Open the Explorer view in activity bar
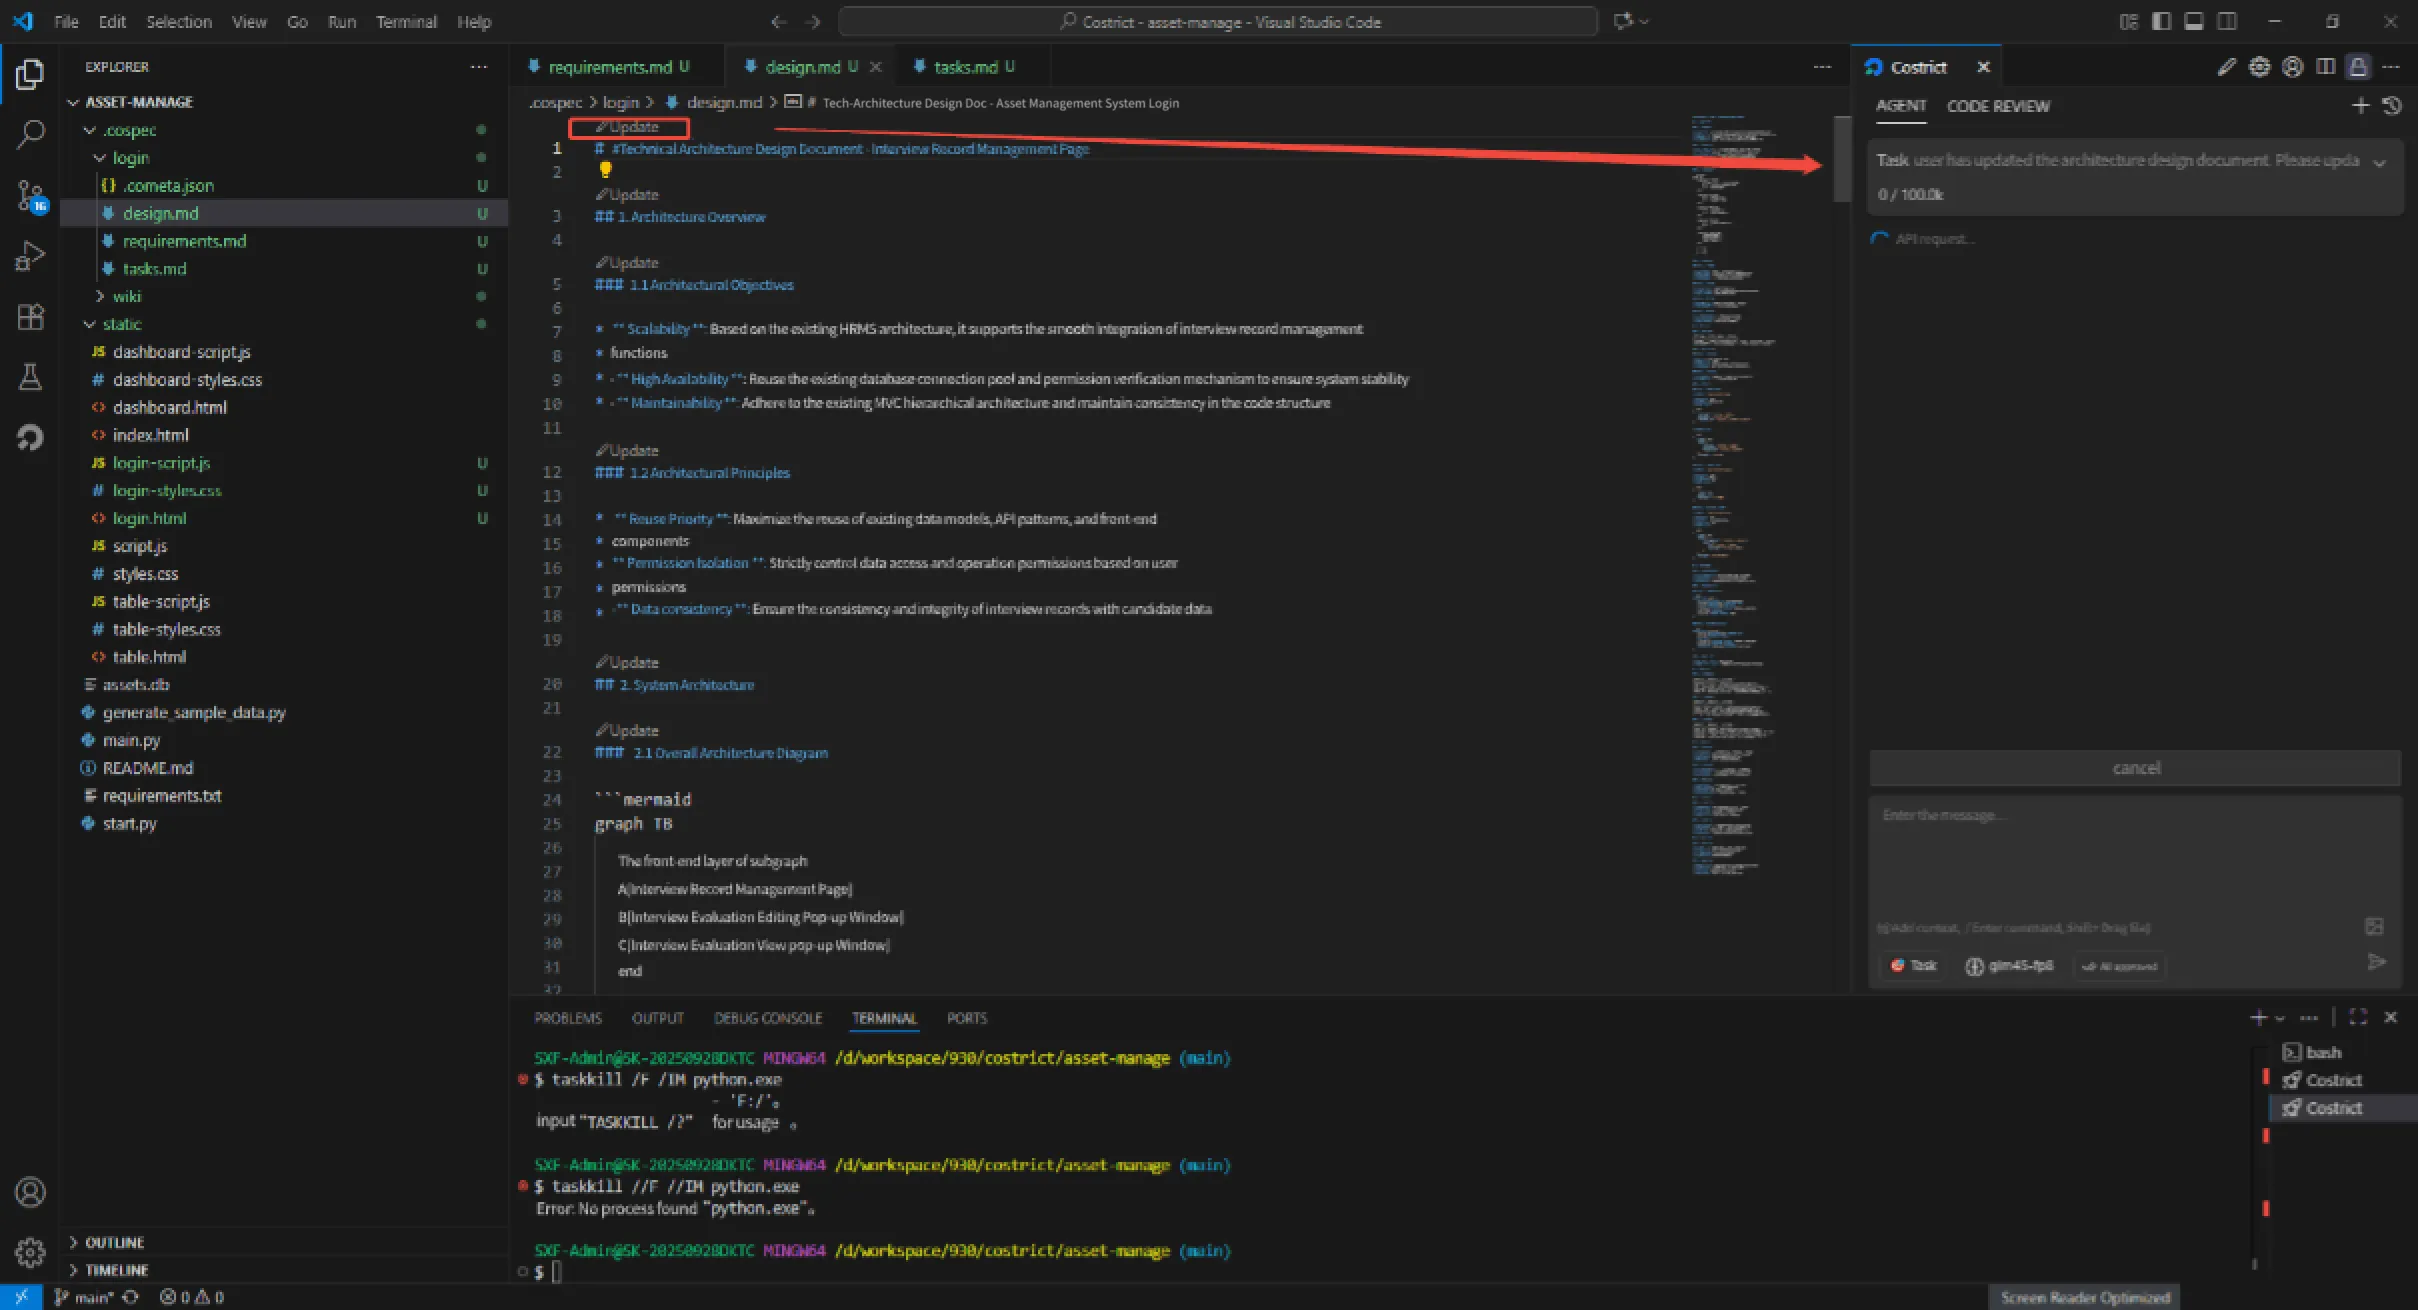Viewport: 2418px width, 1310px height. pyautogui.click(x=30, y=74)
